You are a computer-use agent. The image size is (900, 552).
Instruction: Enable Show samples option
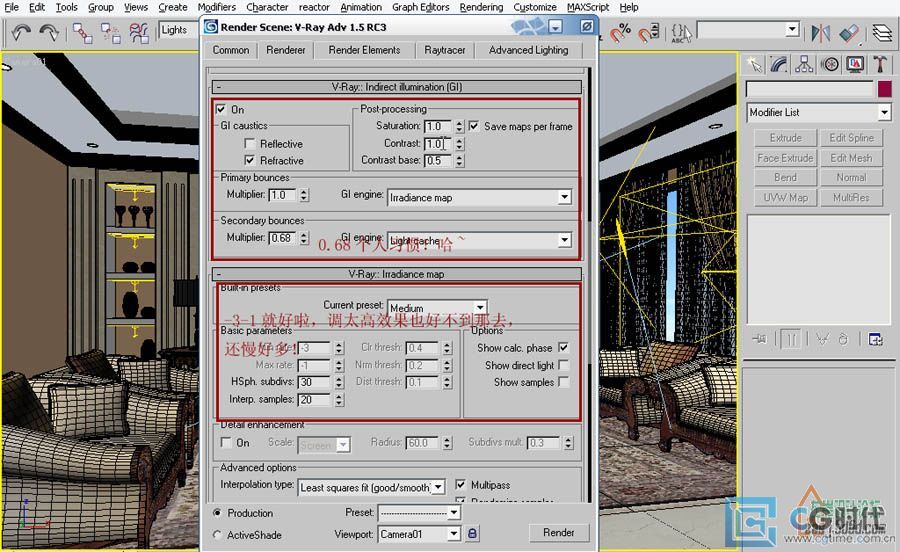(x=564, y=382)
